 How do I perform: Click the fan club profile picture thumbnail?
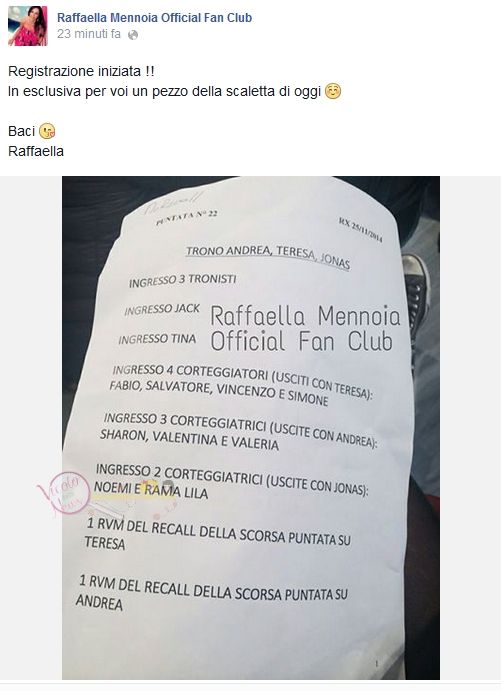tap(28, 26)
